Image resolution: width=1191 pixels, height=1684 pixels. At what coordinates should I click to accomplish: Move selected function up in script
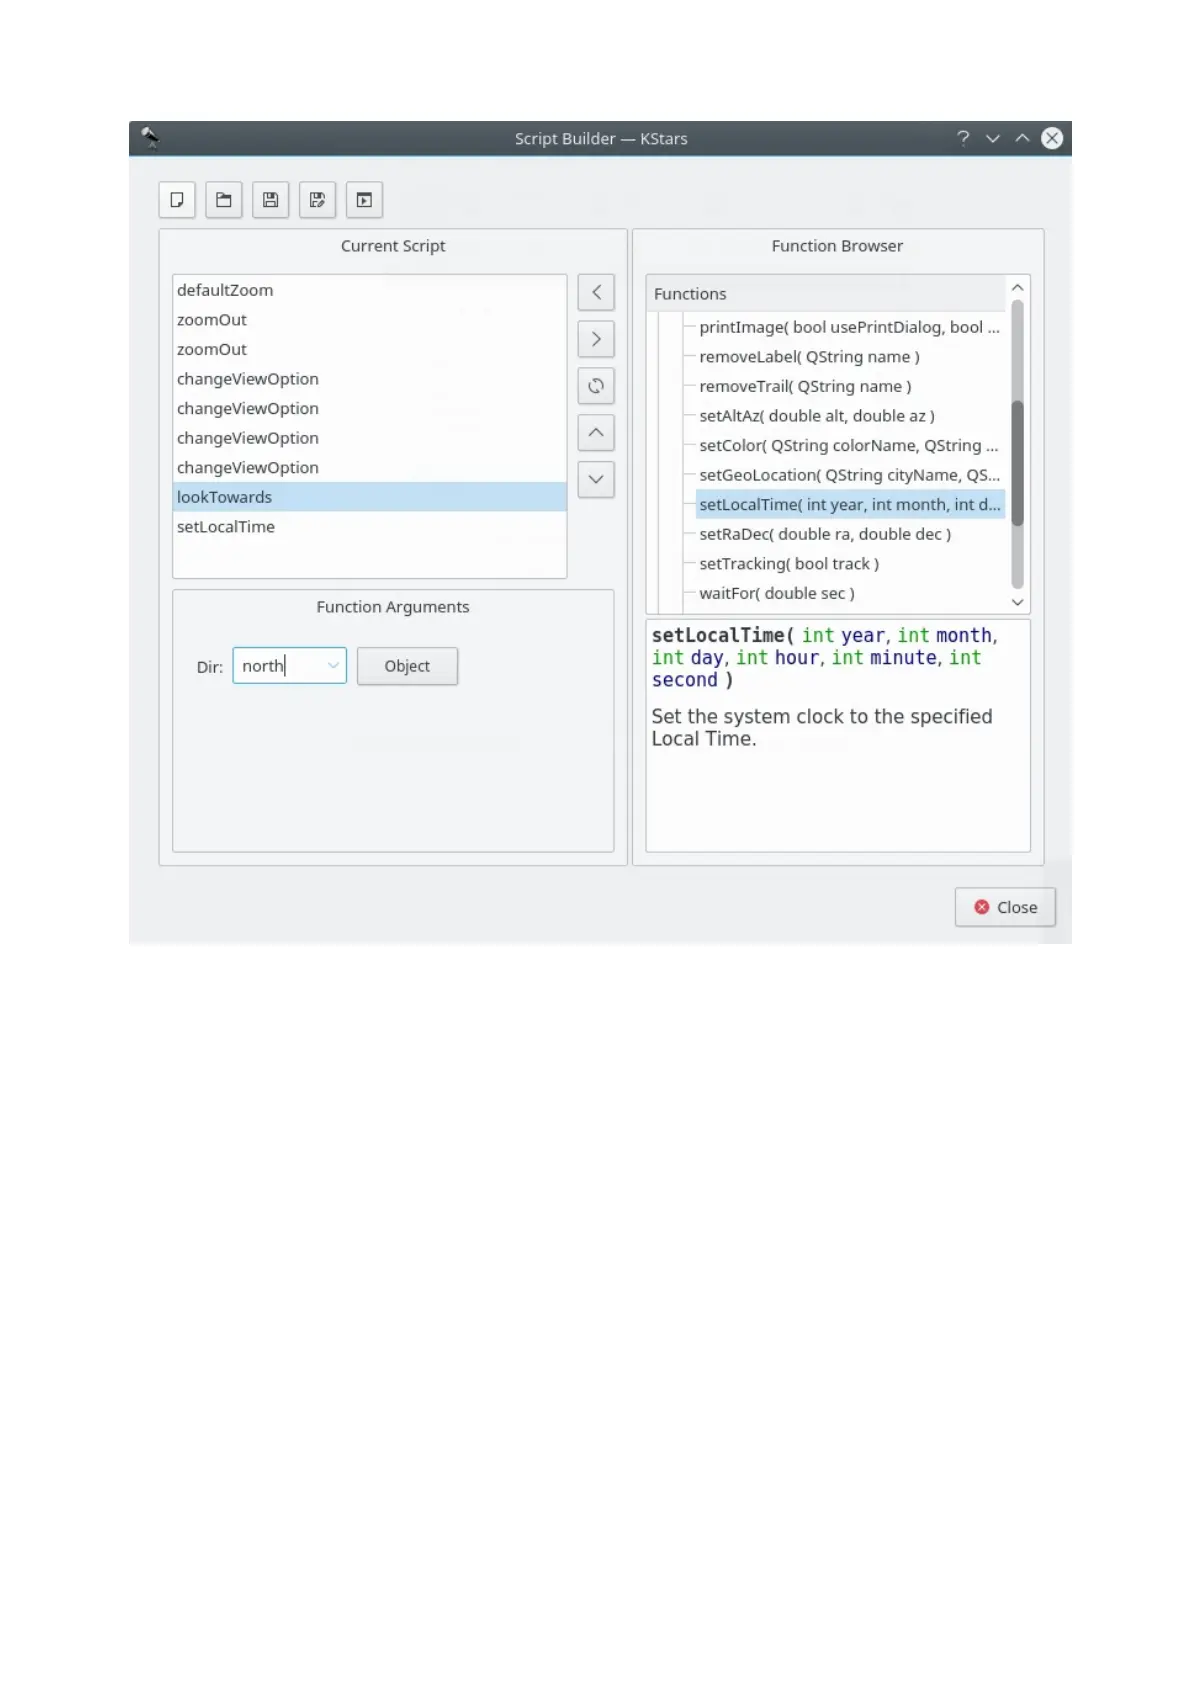click(x=596, y=433)
